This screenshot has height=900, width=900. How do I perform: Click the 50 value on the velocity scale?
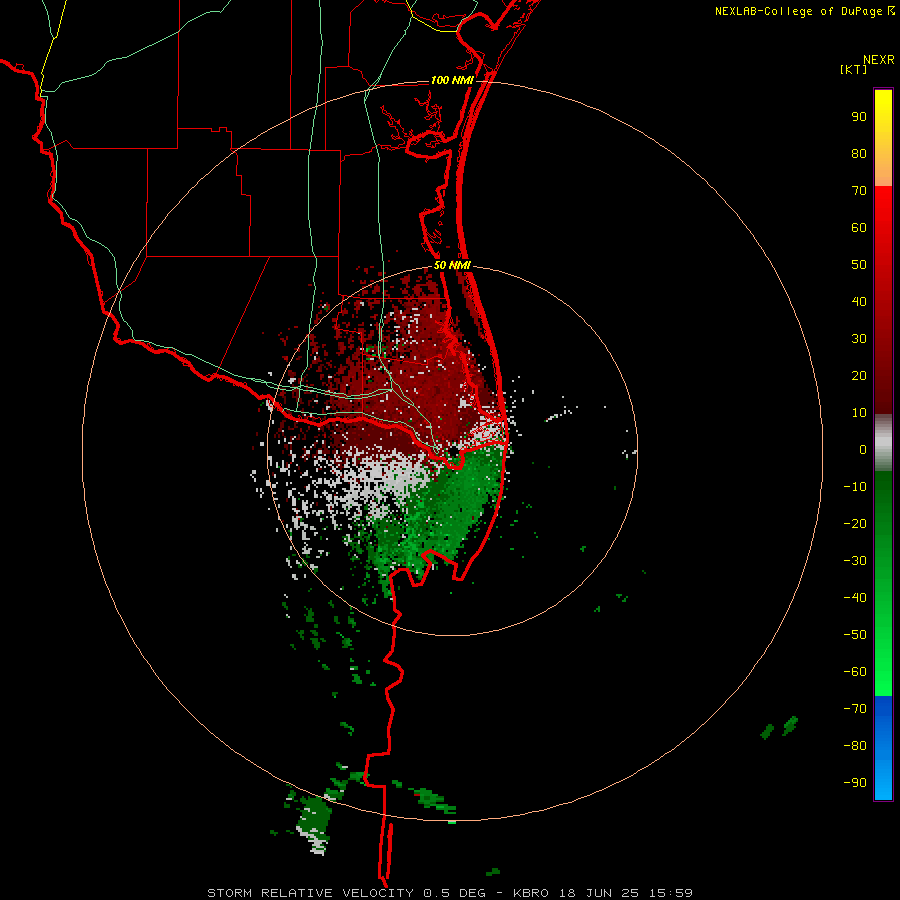tap(859, 265)
